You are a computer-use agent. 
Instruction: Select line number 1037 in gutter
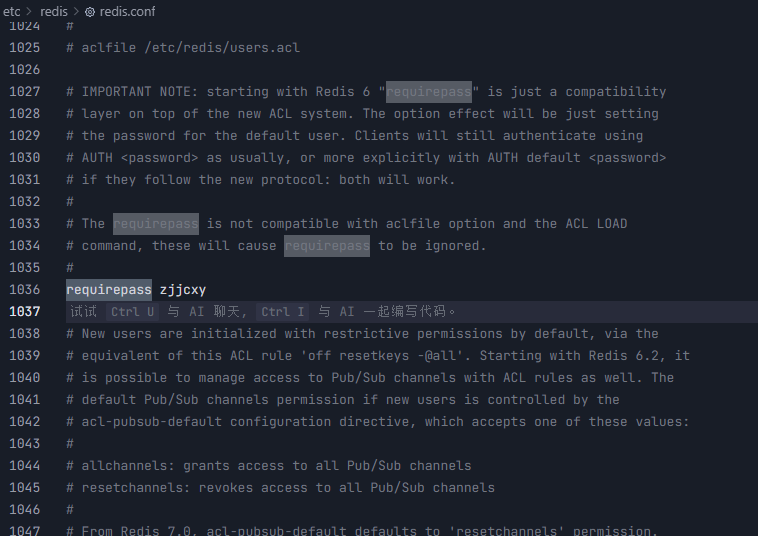[25, 312]
